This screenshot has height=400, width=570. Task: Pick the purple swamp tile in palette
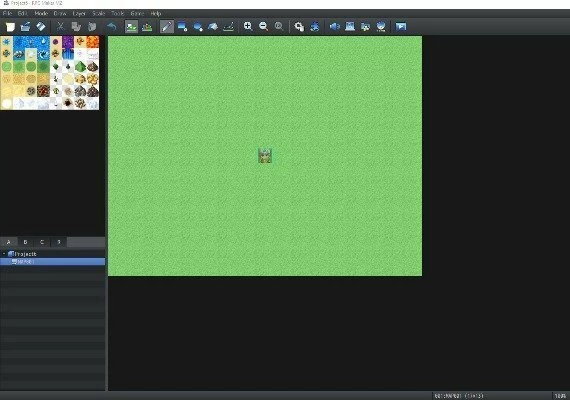pyautogui.click(x=68, y=42)
